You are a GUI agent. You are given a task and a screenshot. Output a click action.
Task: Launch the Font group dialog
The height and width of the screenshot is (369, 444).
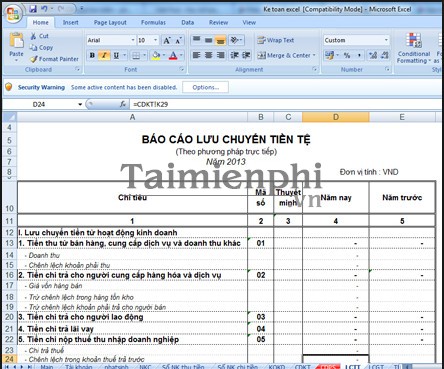[x=182, y=69]
